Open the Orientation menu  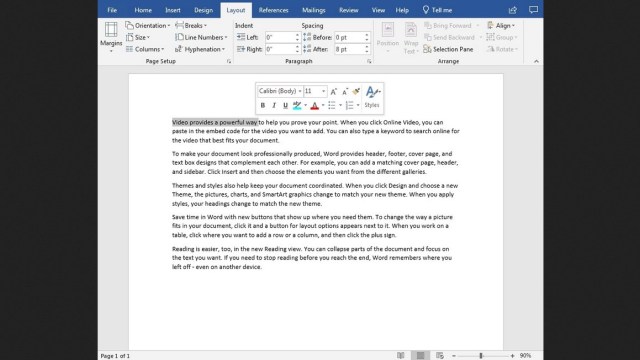tap(148, 25)
